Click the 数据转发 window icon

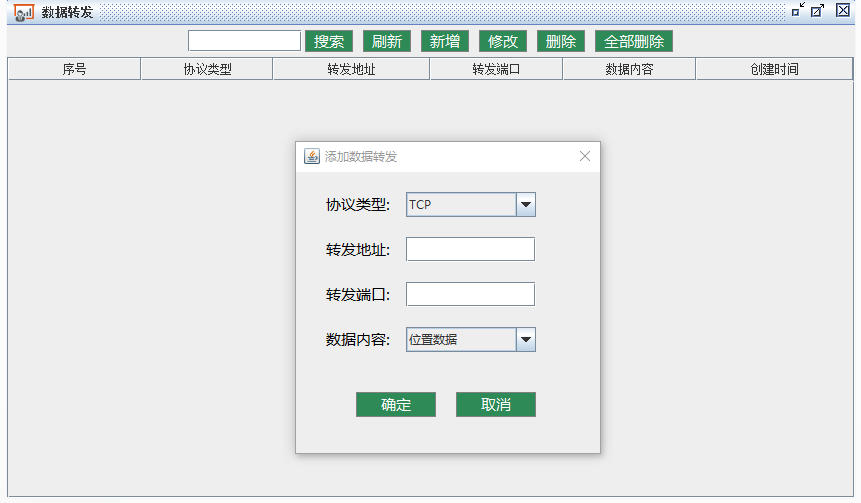tap(24, 12)
